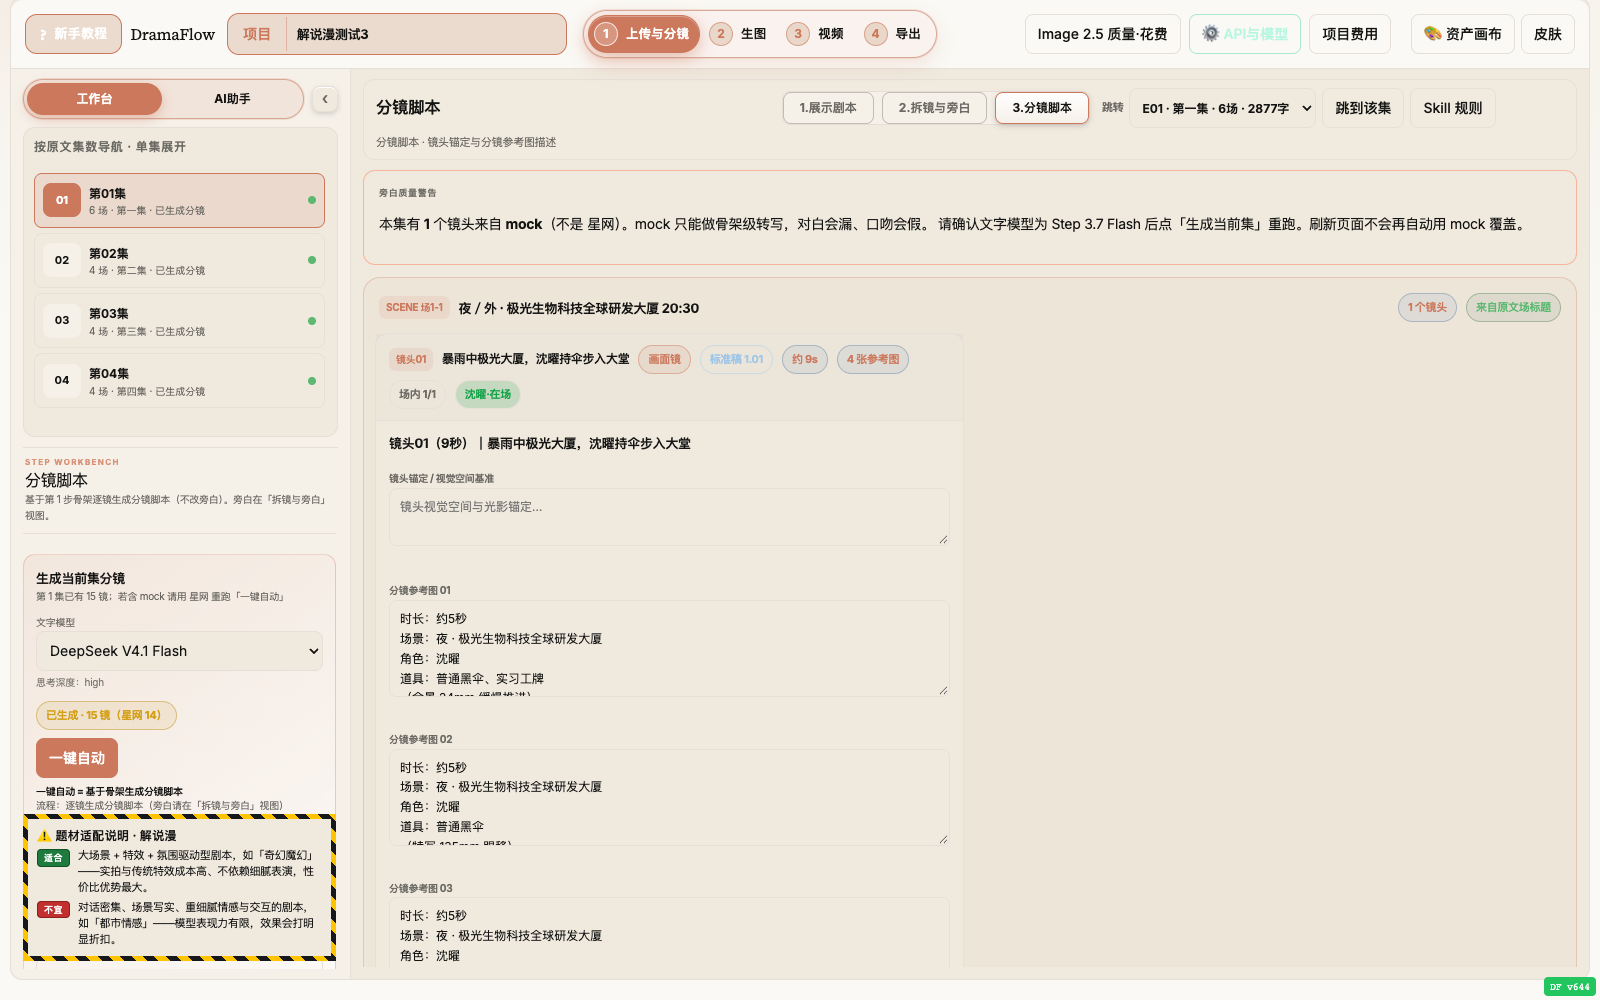Screen dimensions: 1600x1000
Task: Open Image 2.5 质量·花费 settings
Action: 1102,34
